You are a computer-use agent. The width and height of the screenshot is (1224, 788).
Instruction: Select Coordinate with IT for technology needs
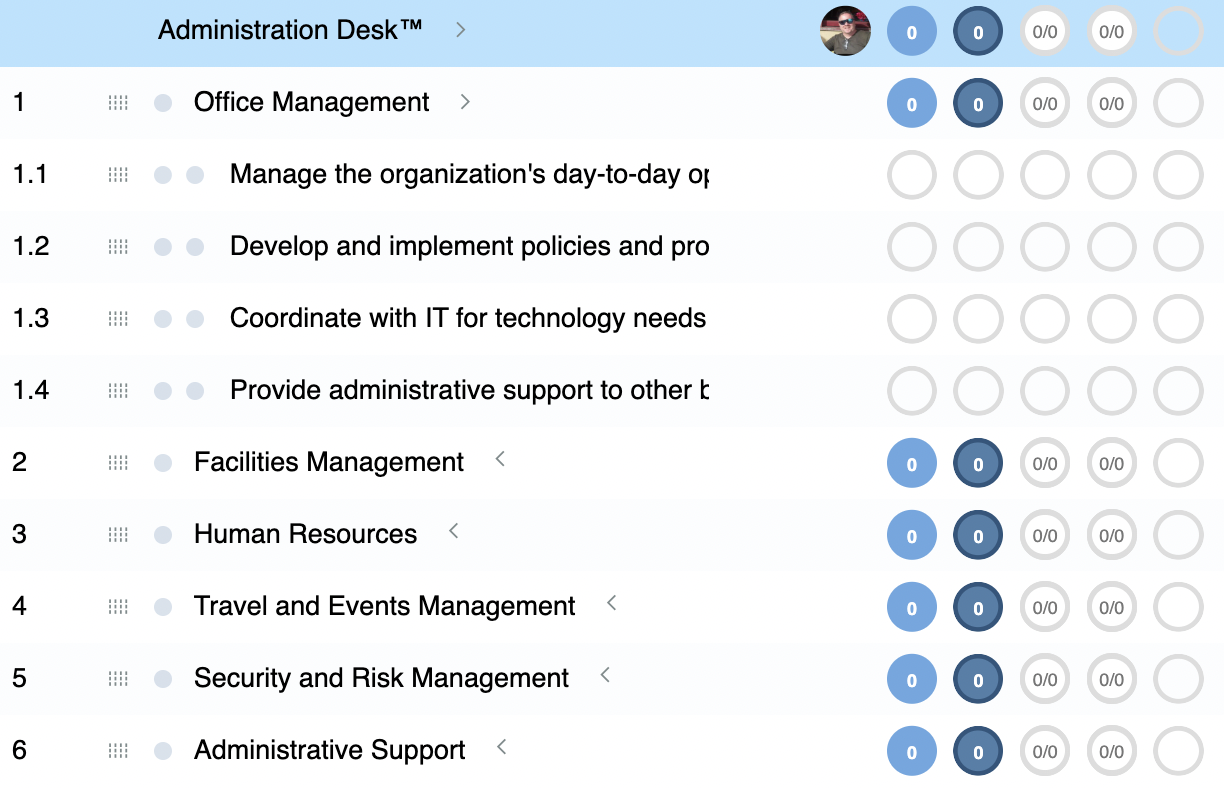467,318
